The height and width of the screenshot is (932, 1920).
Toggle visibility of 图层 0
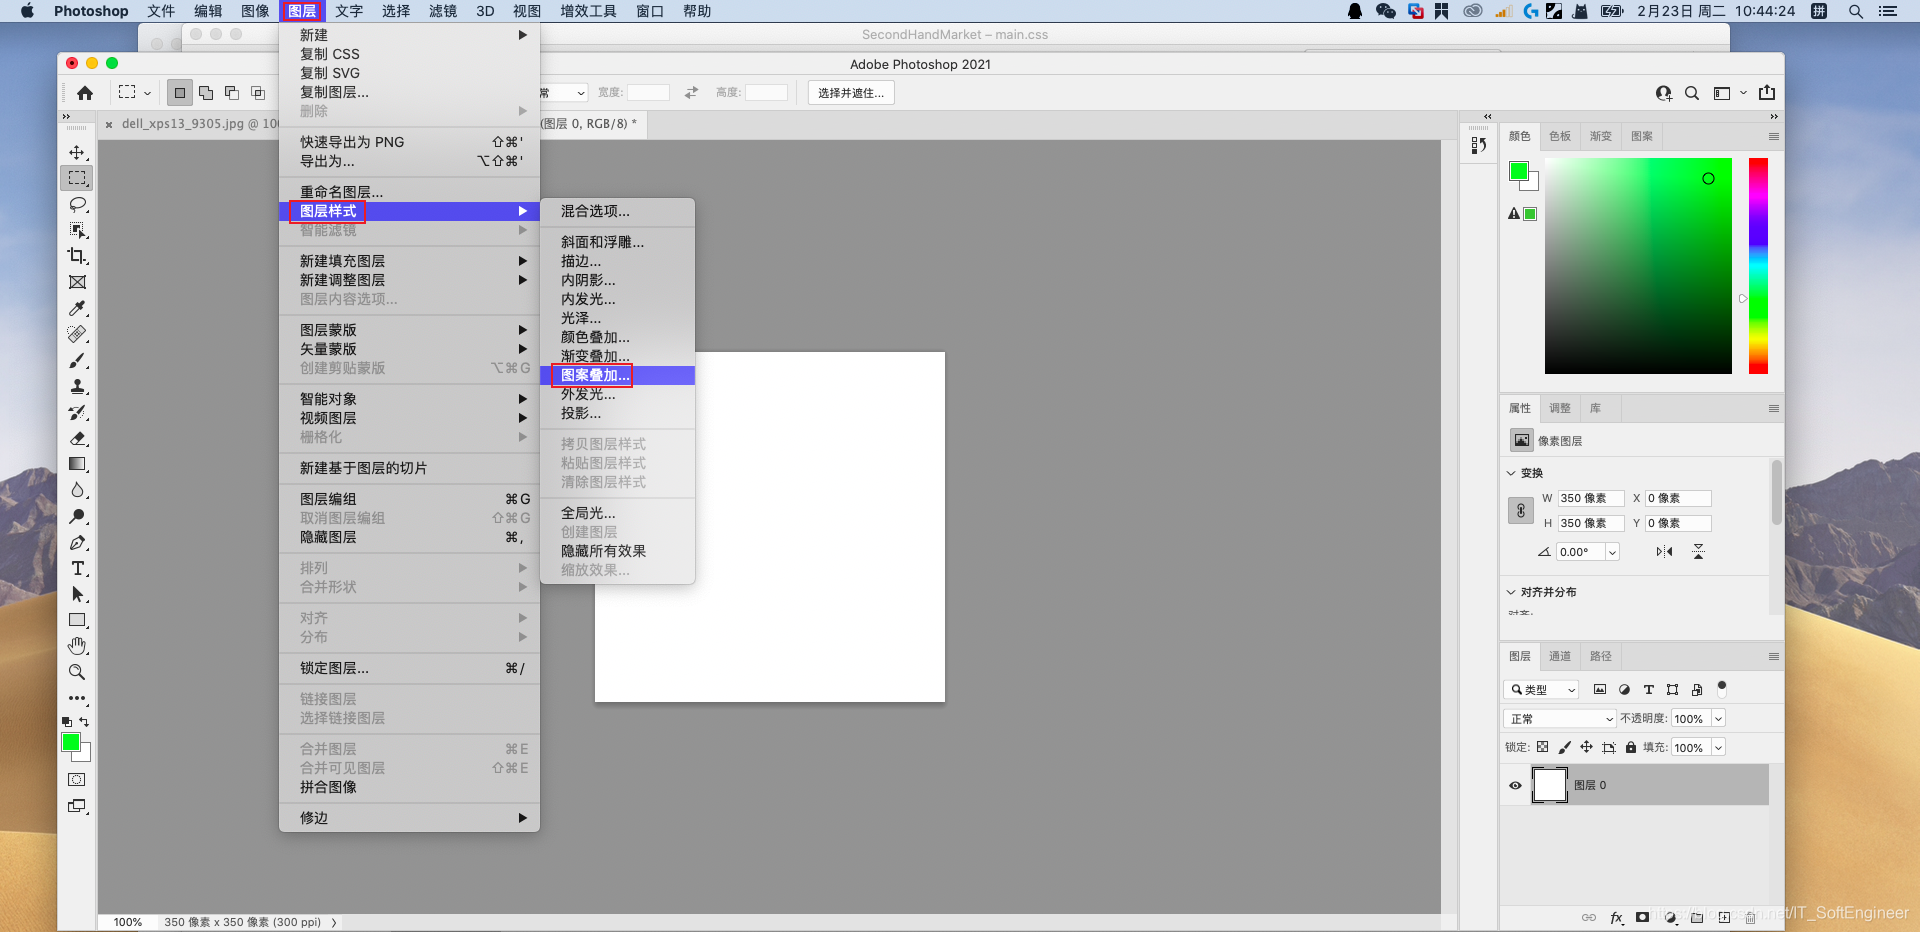coord(1515,786)
